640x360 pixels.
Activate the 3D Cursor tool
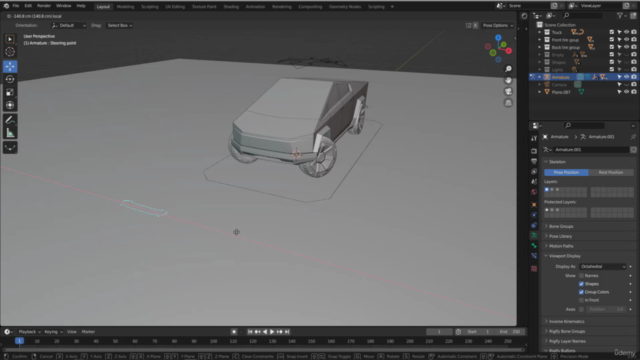tap(10, 52)
